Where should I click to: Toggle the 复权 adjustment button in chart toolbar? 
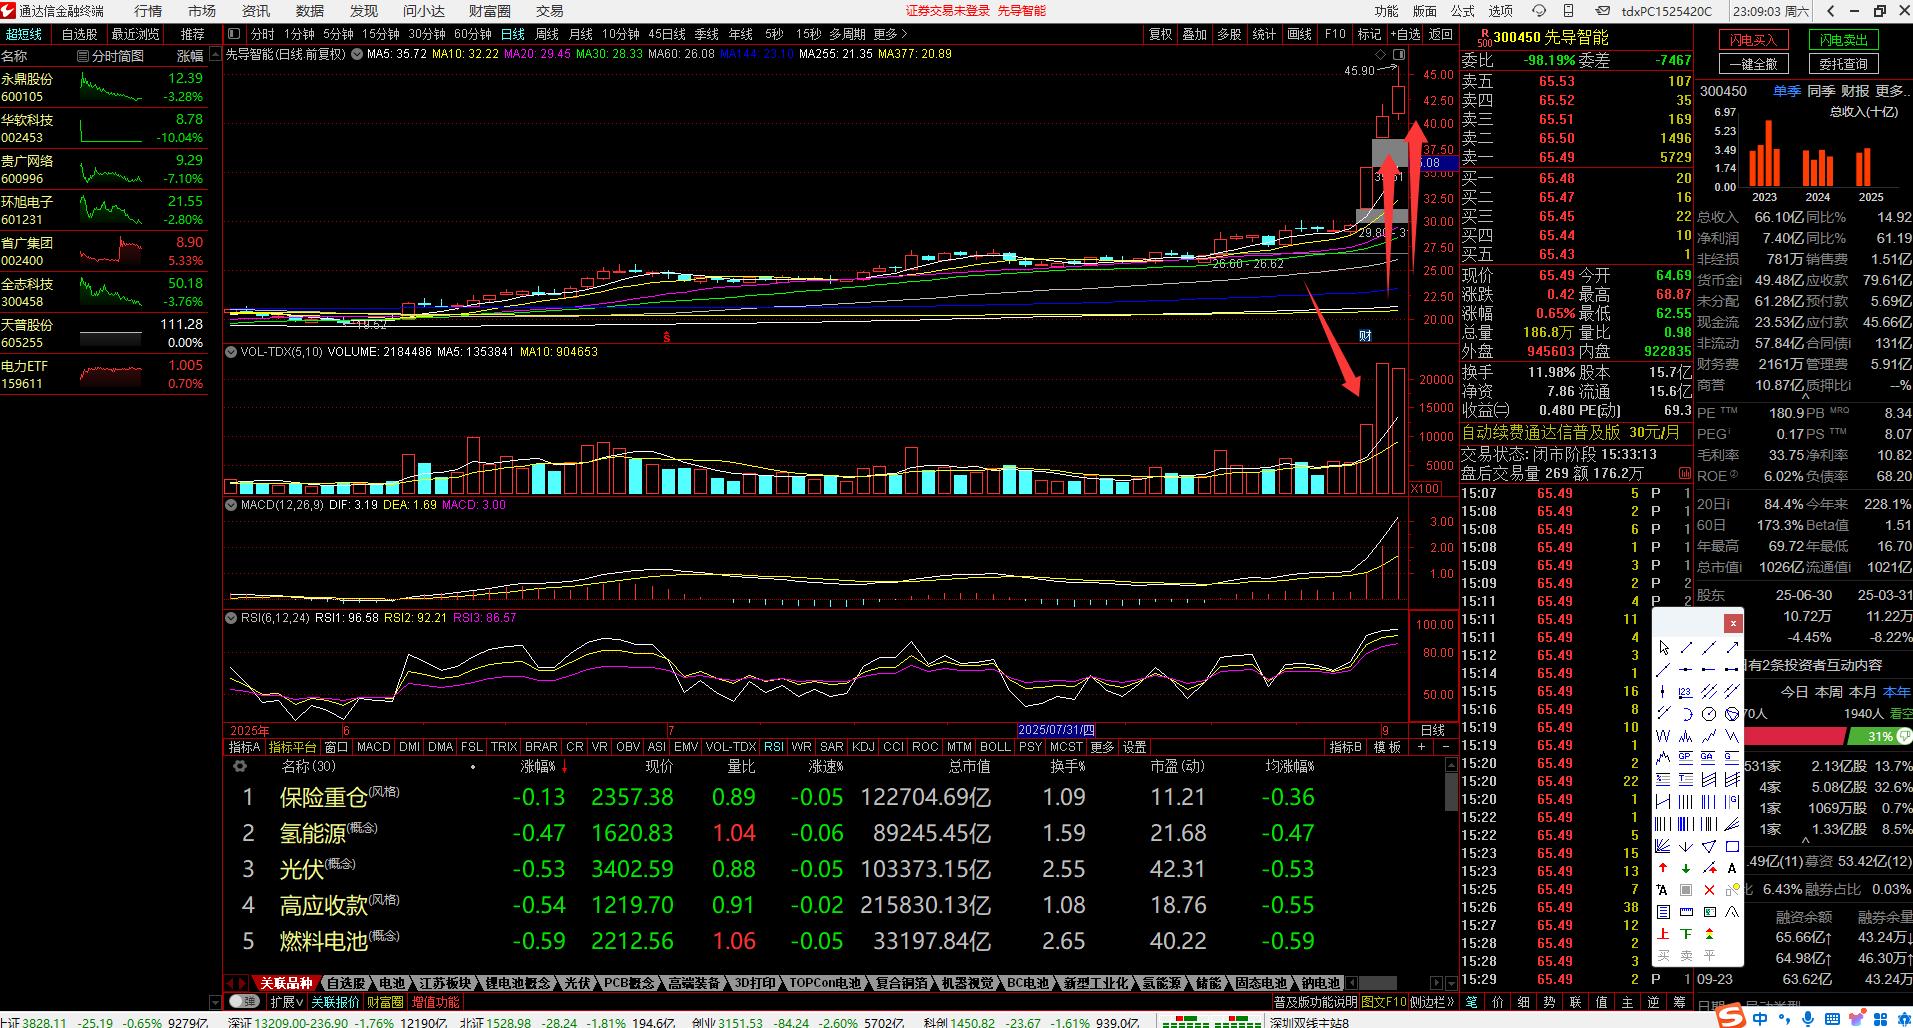(x=1160, y=34)
